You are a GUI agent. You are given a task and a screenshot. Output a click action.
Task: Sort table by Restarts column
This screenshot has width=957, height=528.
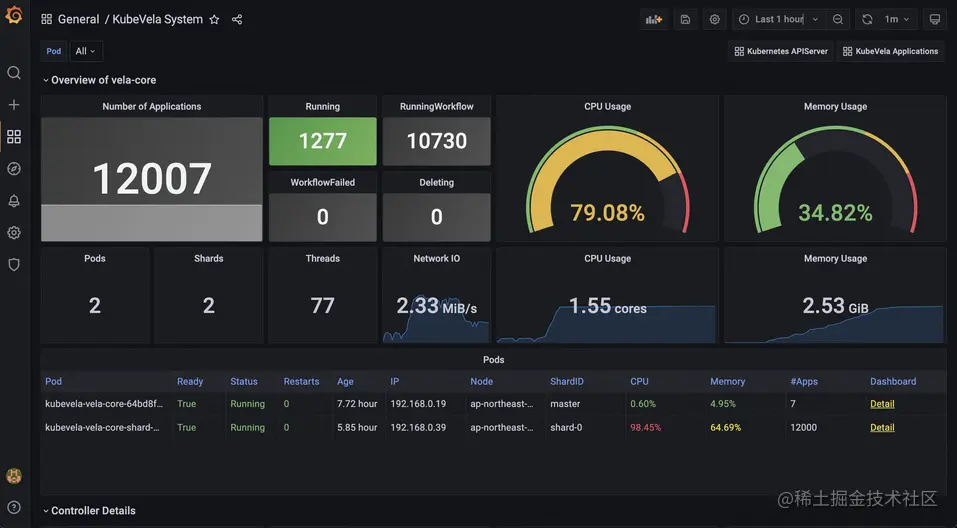pyautogui.click(x=301, y=382)
